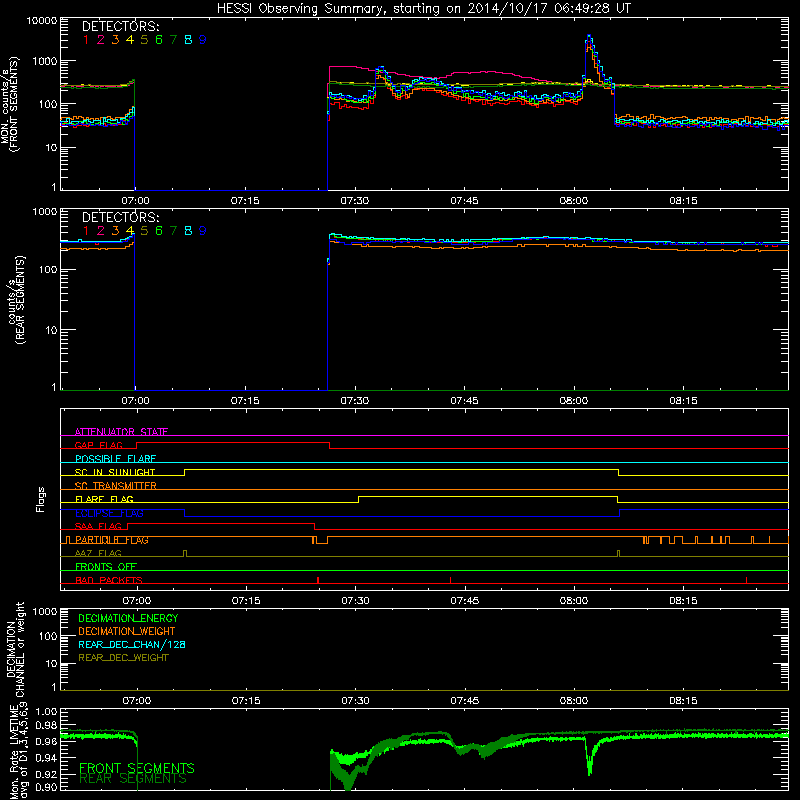Select green detector 6 in front segments legend

coord(159,40)
